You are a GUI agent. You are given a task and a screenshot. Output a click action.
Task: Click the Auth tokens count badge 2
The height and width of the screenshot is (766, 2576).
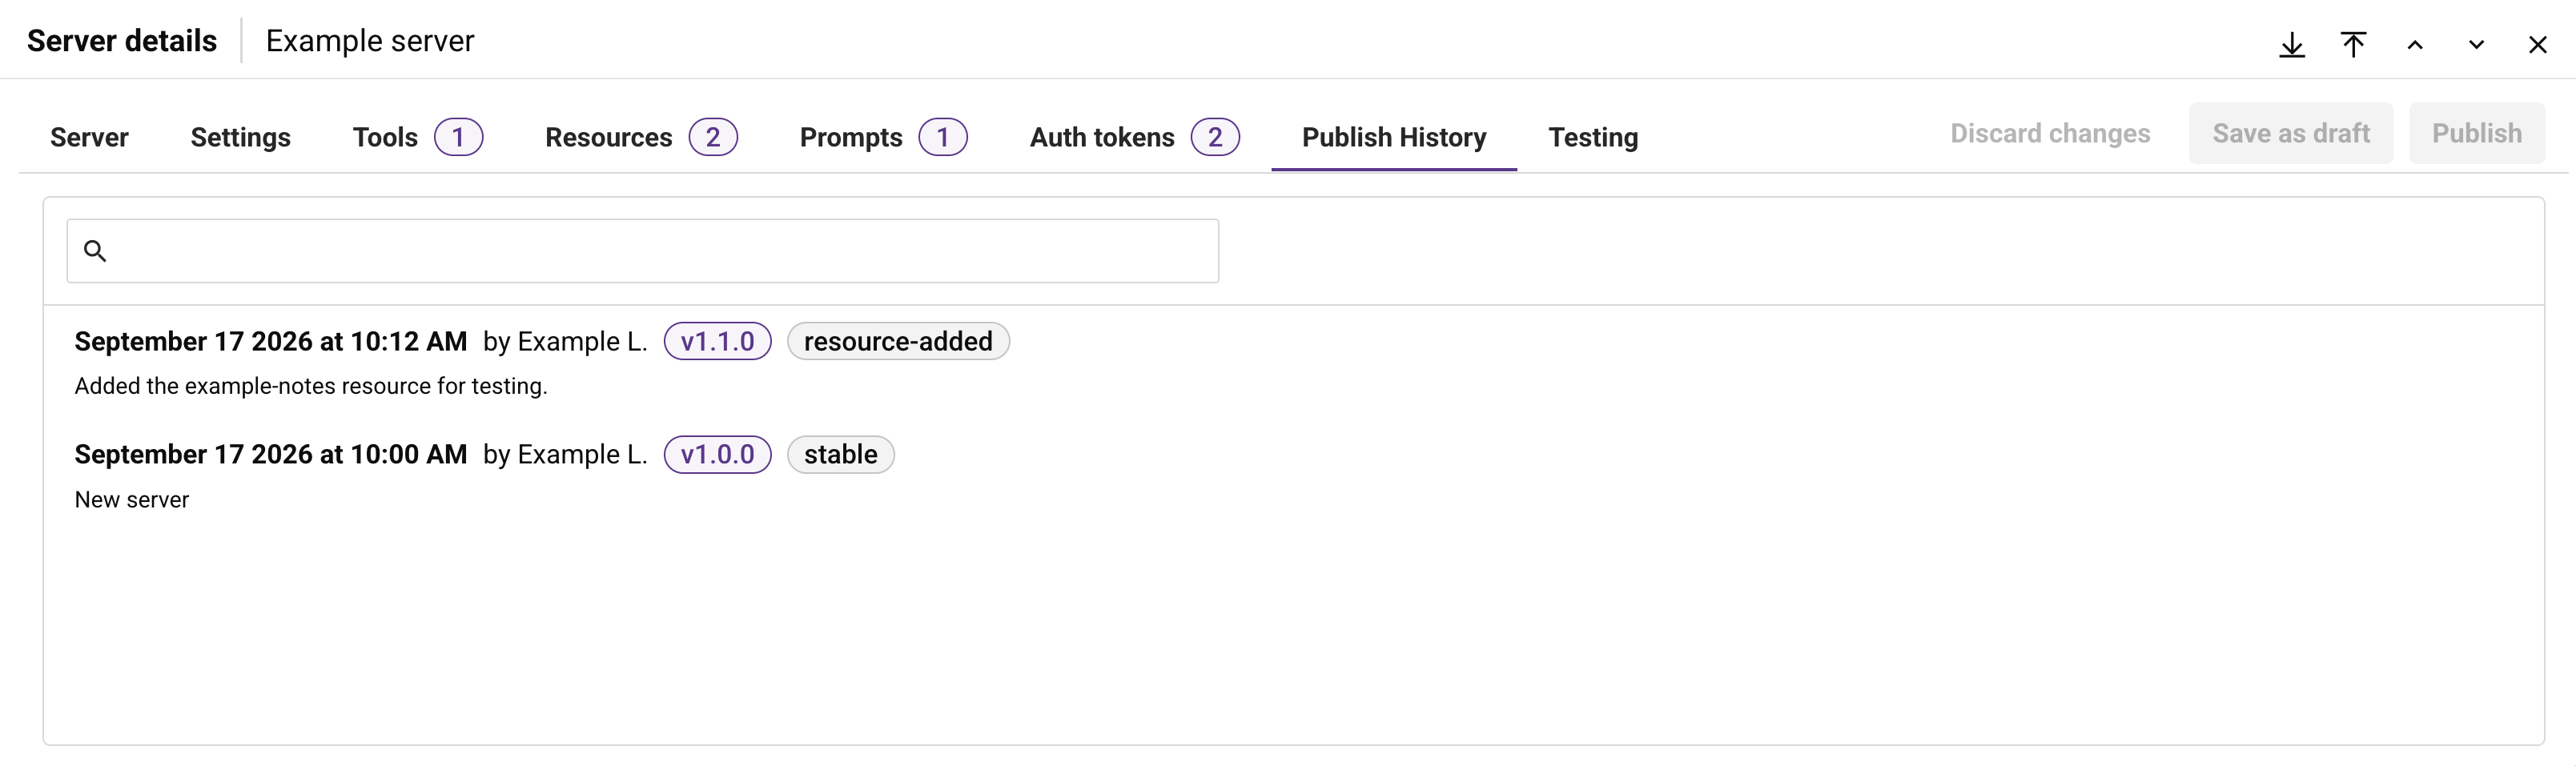click(x=1215, y=137)
